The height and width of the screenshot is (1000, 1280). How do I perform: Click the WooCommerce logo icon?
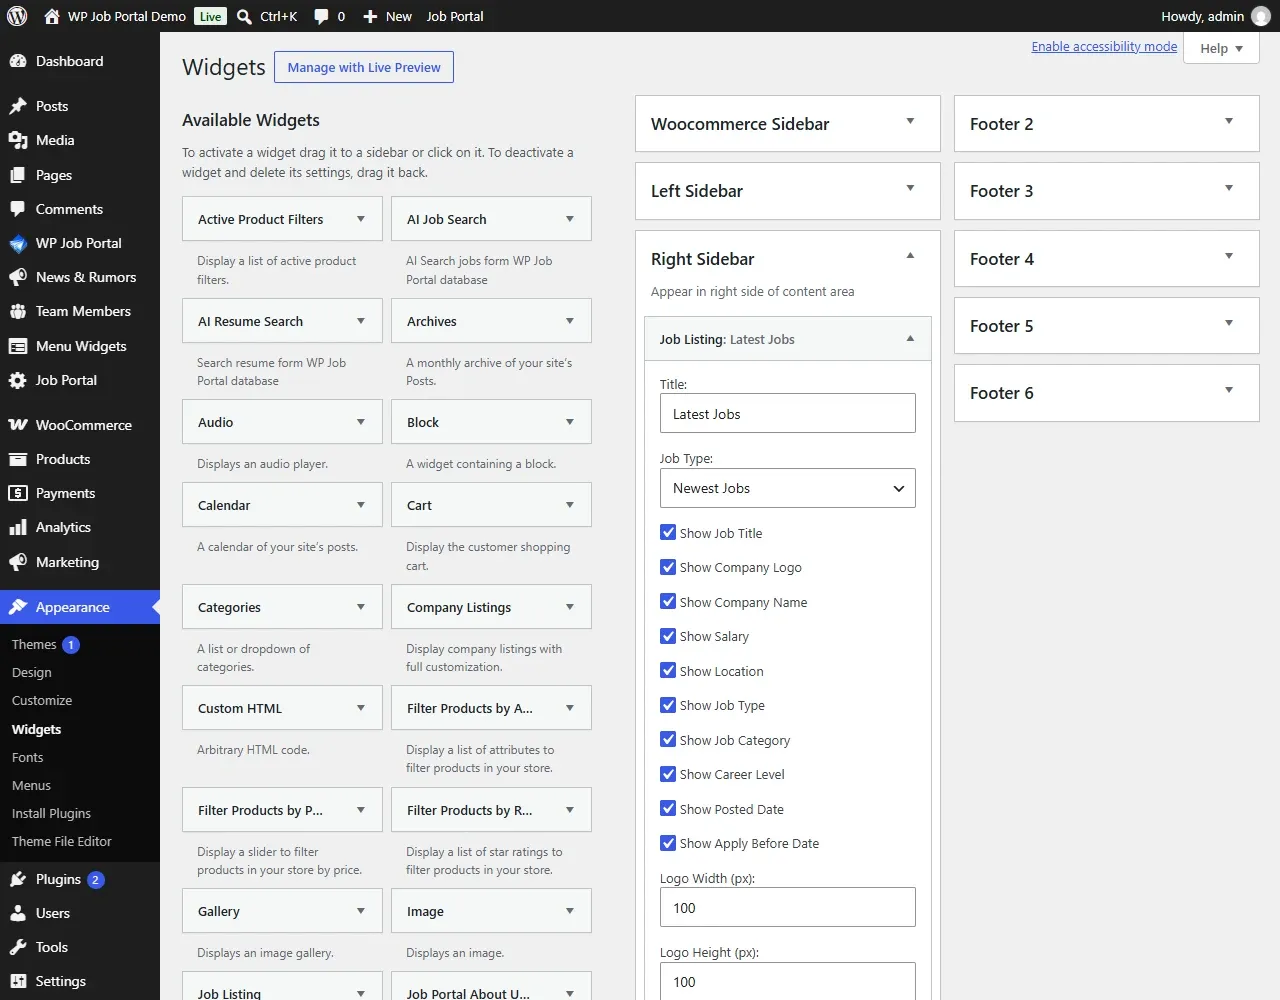tap(18, 425)
